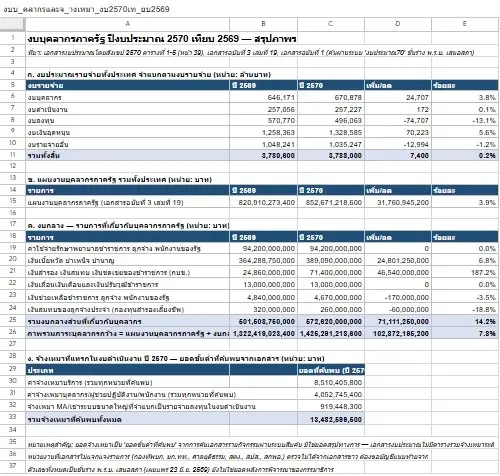Image resolution: width=500 pixels, height=476 pixels.
Task: Select column E header
Action: coord(465,24)
